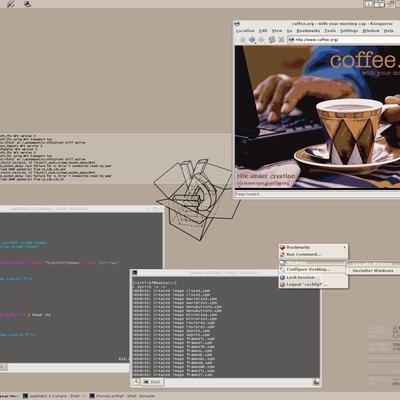
Task: Open Konqueror Tools menu
Action: (330, 31)
